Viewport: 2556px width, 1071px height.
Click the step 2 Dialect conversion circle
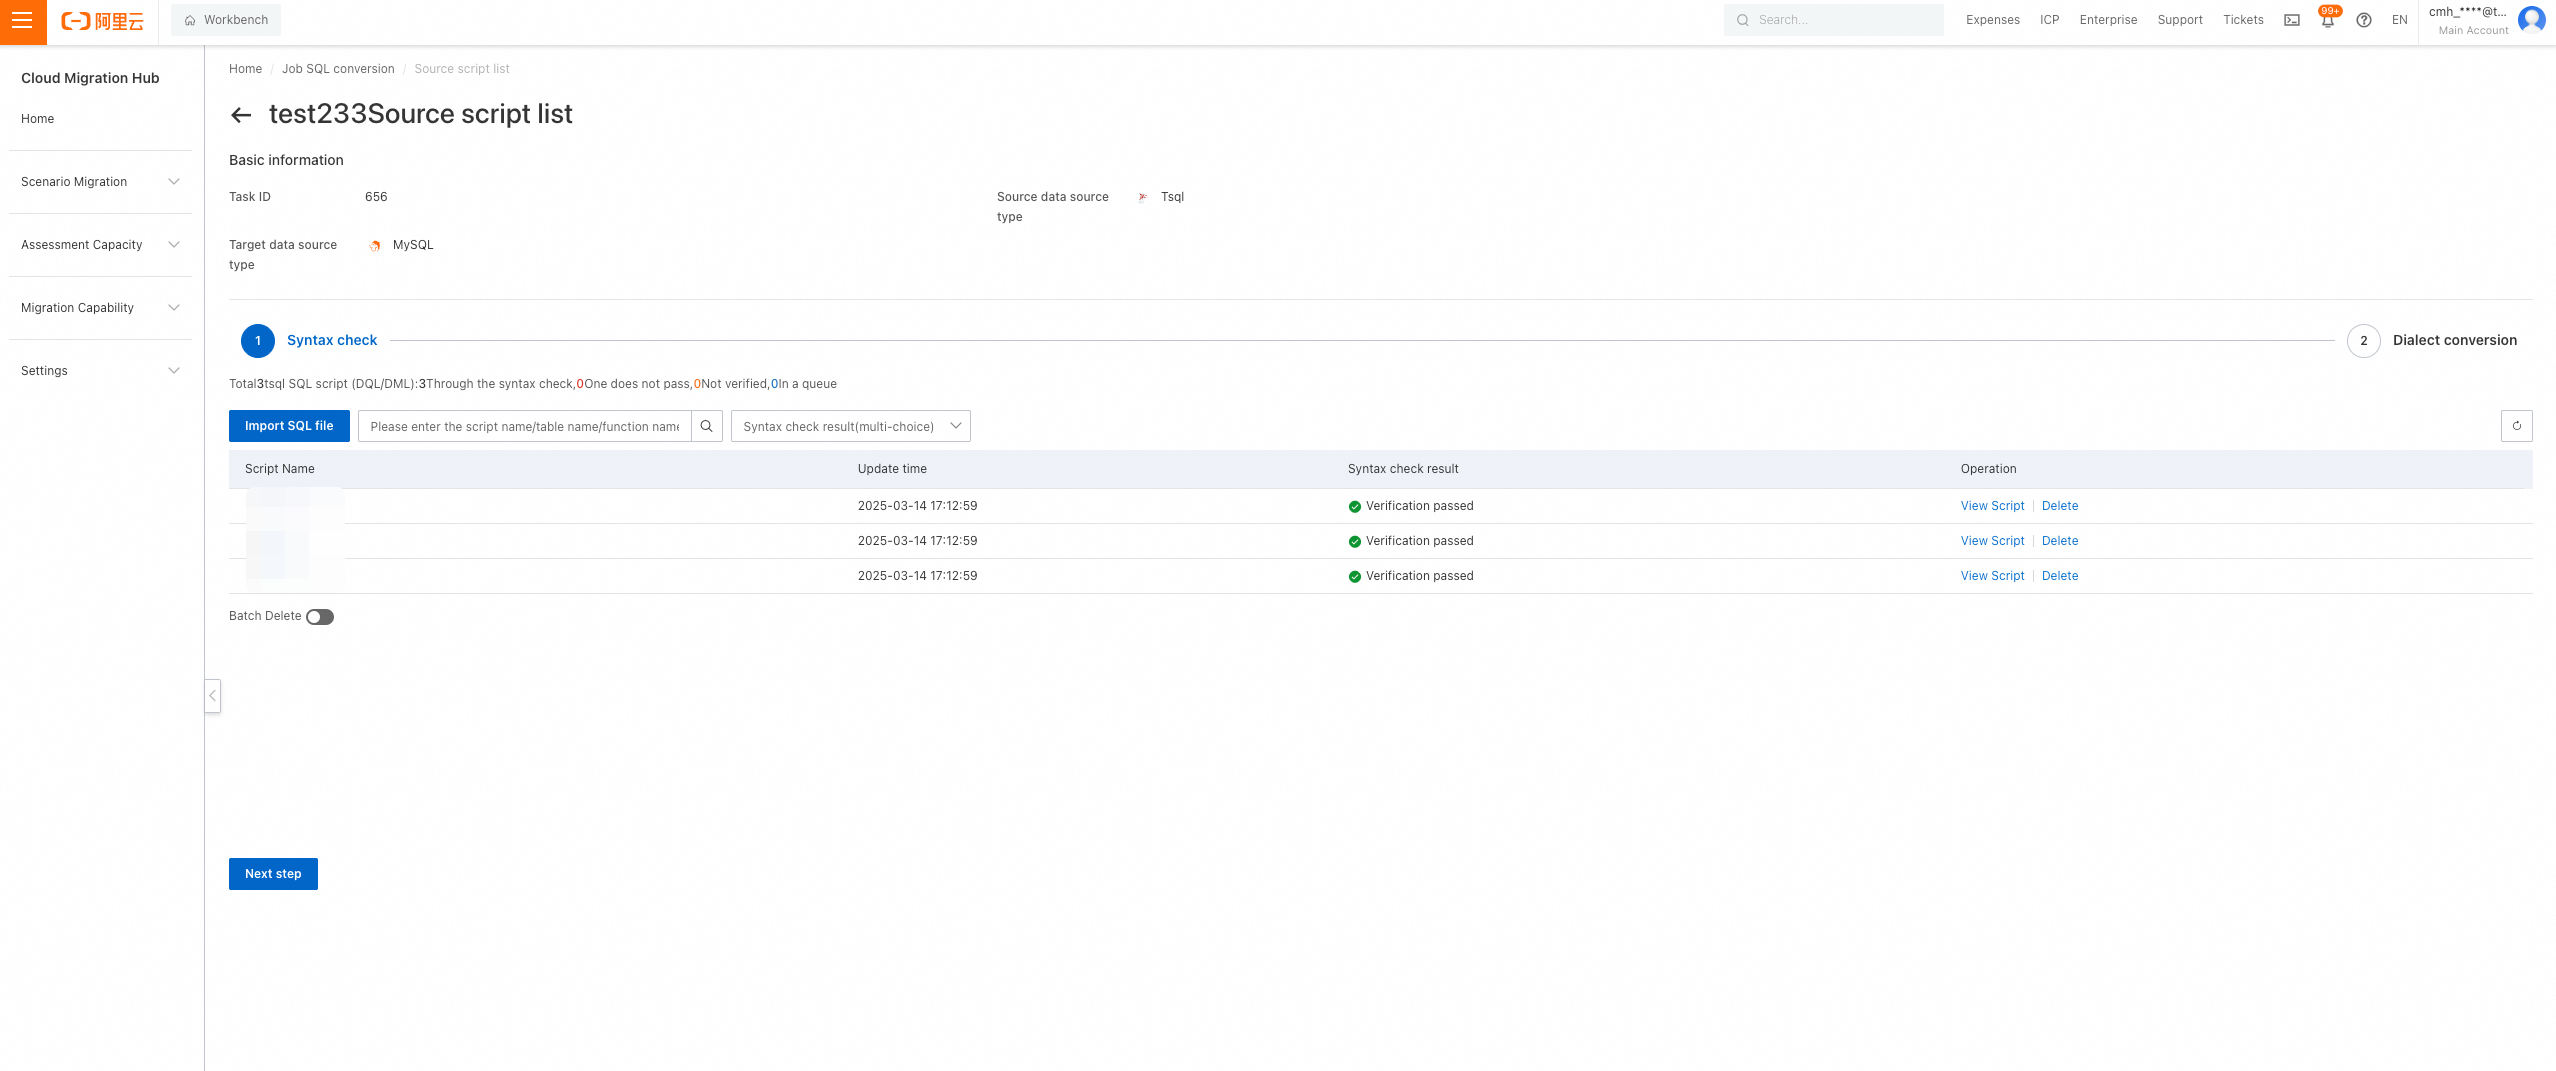[x=2364, y=341]
